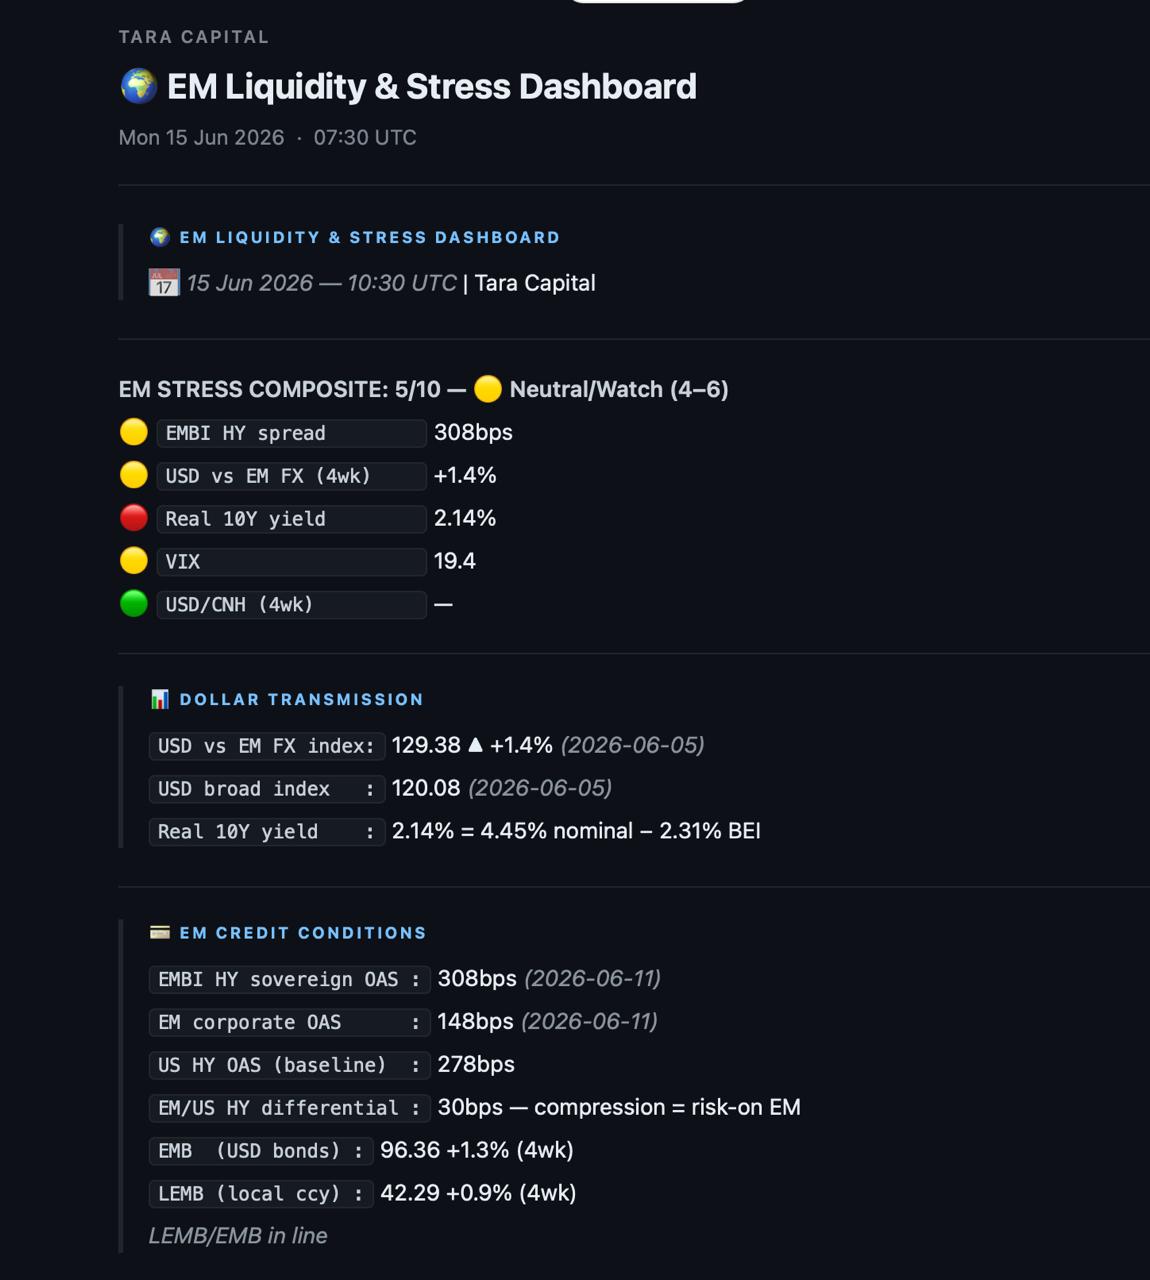This screenshot has width=1150, height=1280.
Task: Click the italic 15 Jun 2026 — 10:30 UTC text
Action: 321,283
